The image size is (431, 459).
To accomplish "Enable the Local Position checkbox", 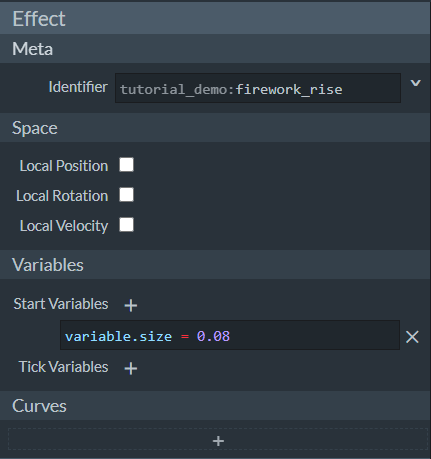I will pyautogui.click(x=127, y=165).
